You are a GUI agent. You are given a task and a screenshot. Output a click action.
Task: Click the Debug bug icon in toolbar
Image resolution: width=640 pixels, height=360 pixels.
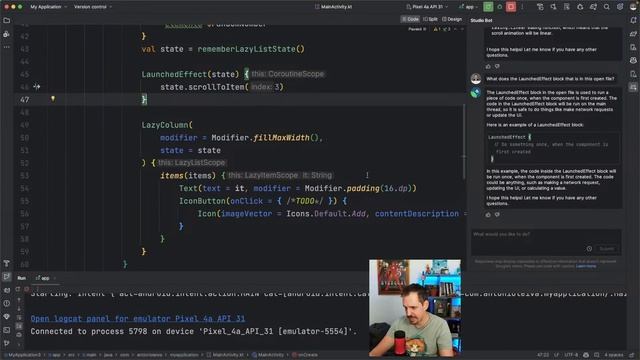(x=499, y=7)
